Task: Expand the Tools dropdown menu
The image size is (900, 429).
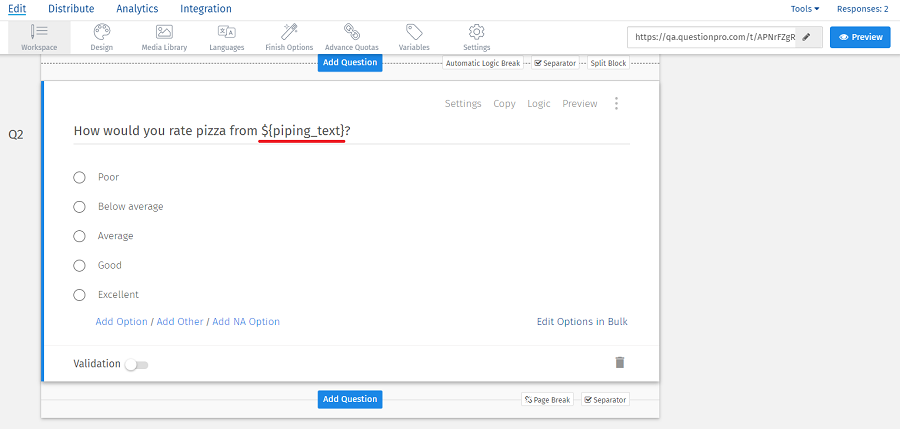Action: 804,9
